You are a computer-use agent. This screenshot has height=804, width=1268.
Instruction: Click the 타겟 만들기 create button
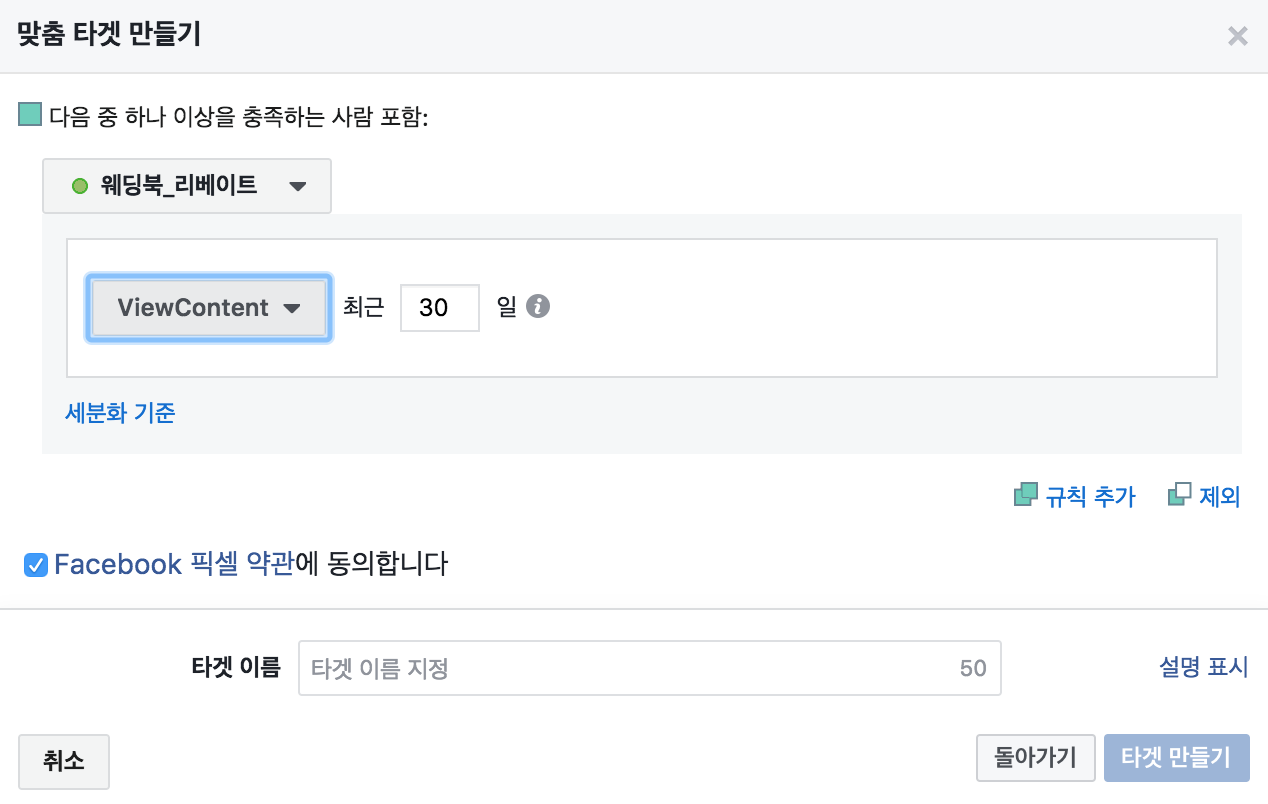[x=1177, y=758]
